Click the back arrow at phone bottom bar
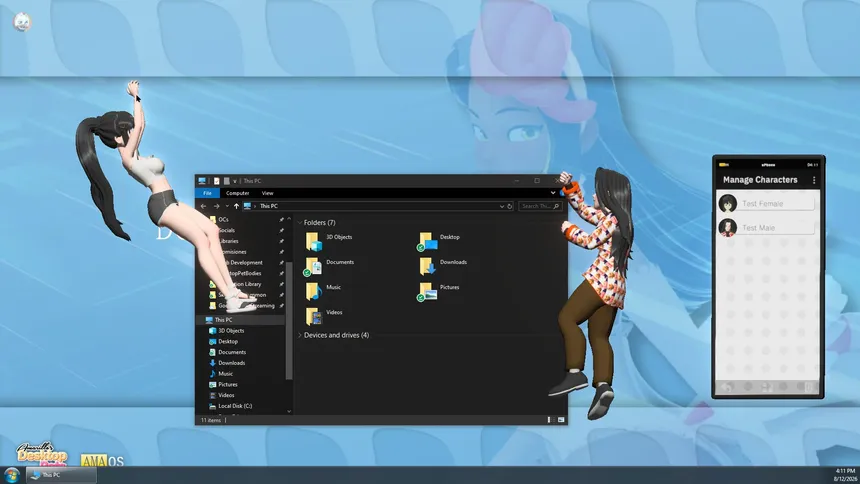Screen dimensions: 860x484 pyautogui.click(x=727, y=387)
